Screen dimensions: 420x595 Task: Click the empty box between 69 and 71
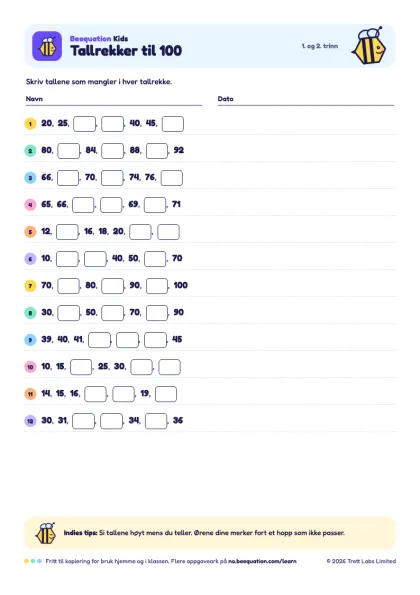point(155,205)
